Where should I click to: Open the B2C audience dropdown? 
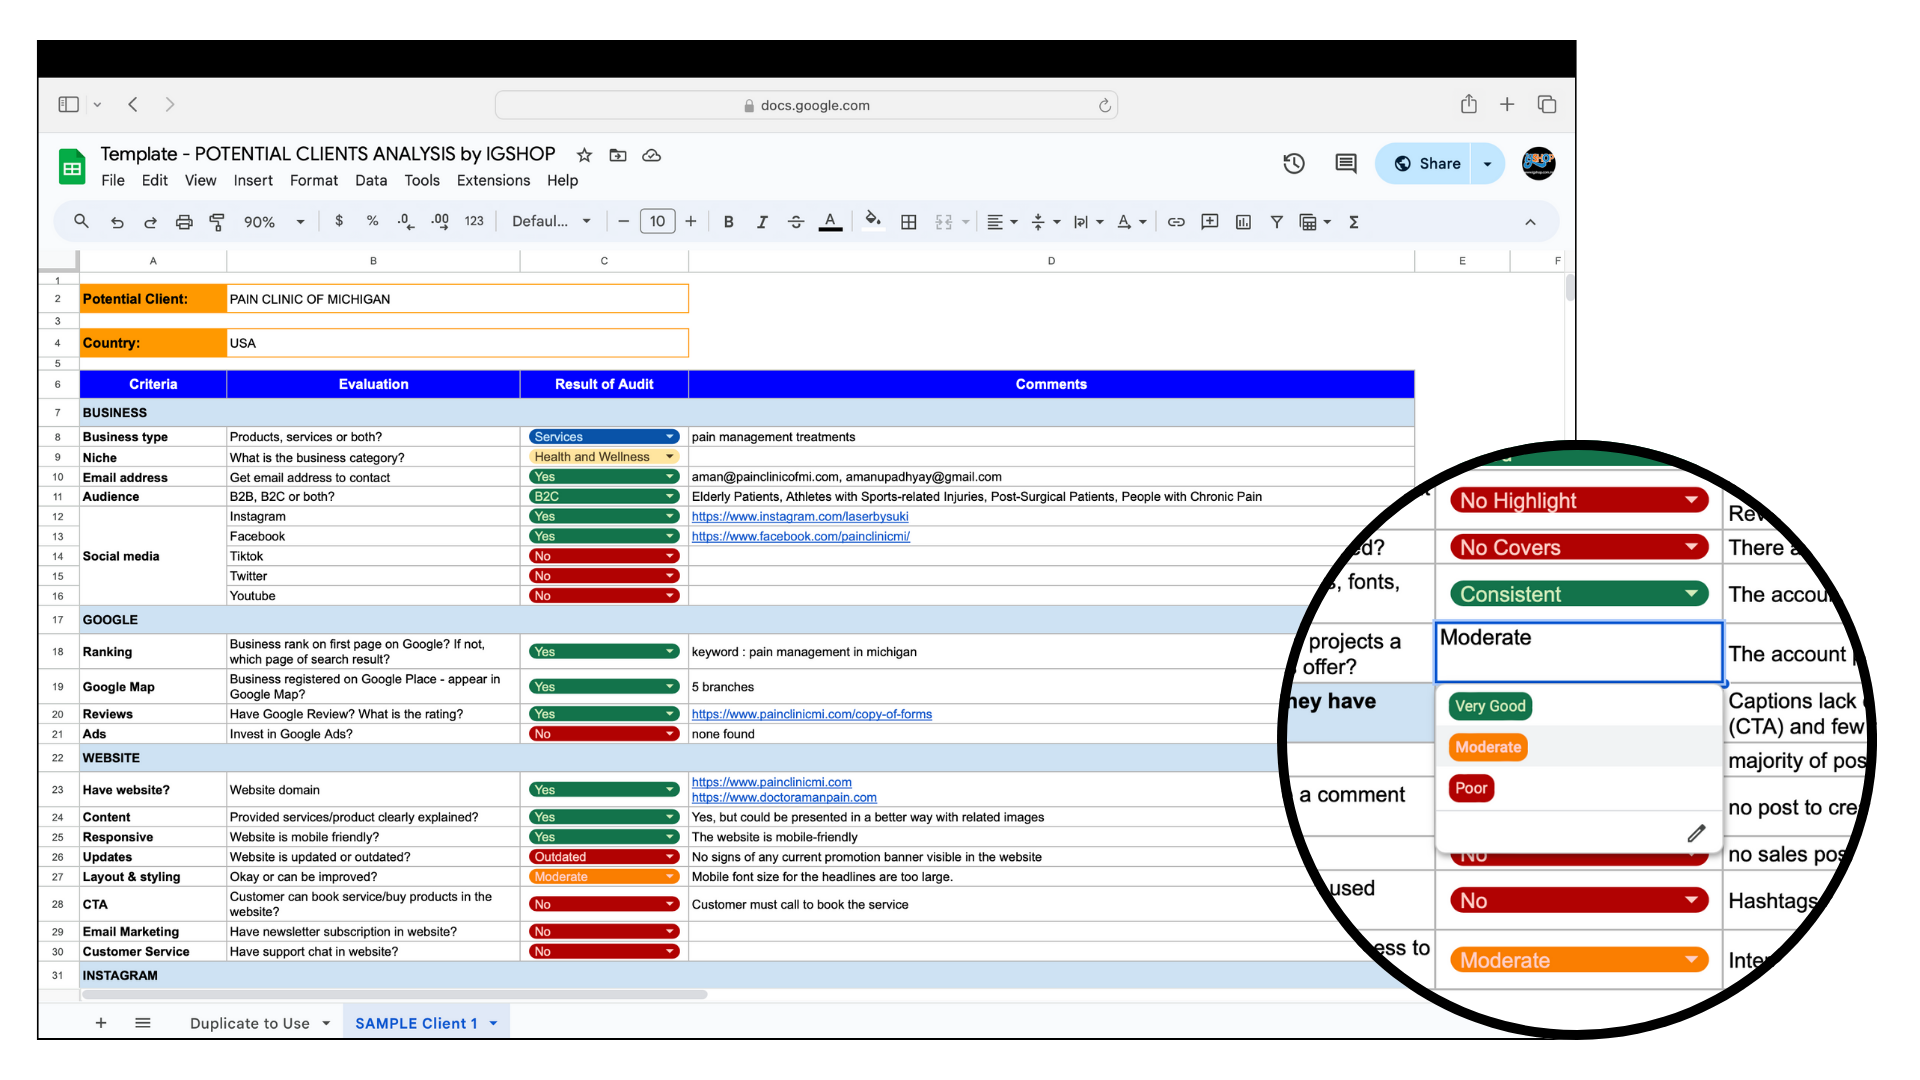tap(604, 496)
